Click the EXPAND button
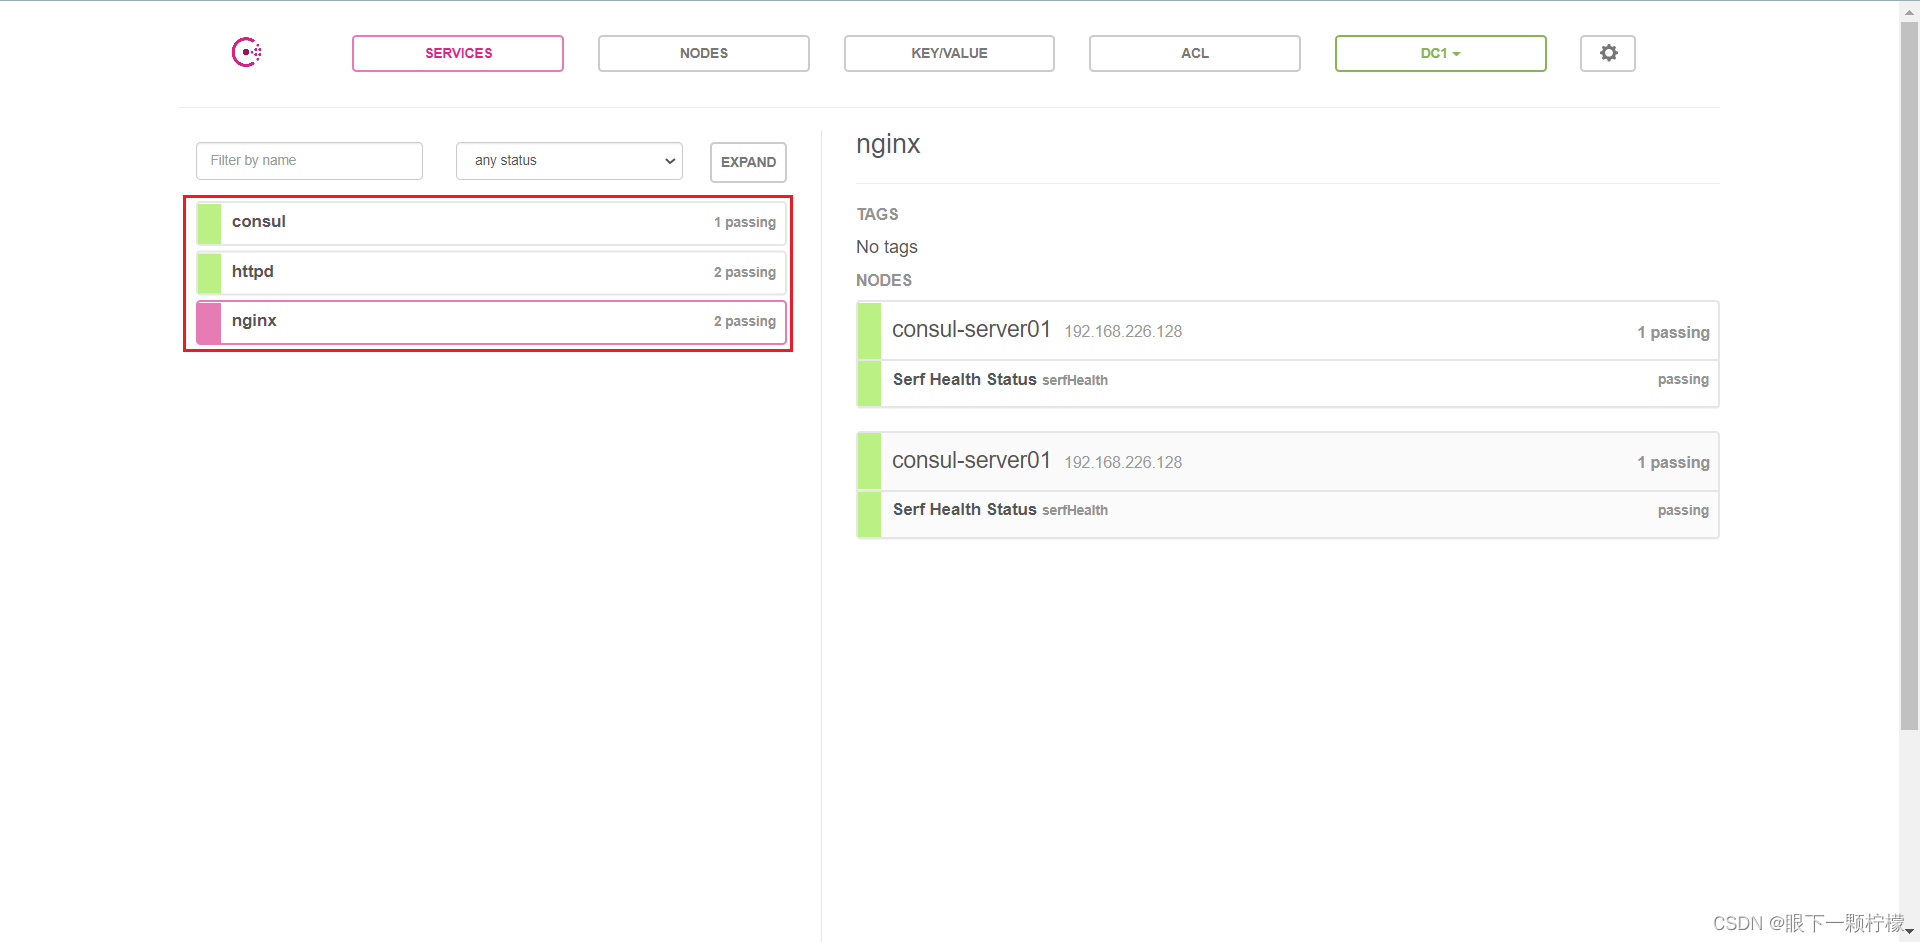 click(x=748, y=162)
